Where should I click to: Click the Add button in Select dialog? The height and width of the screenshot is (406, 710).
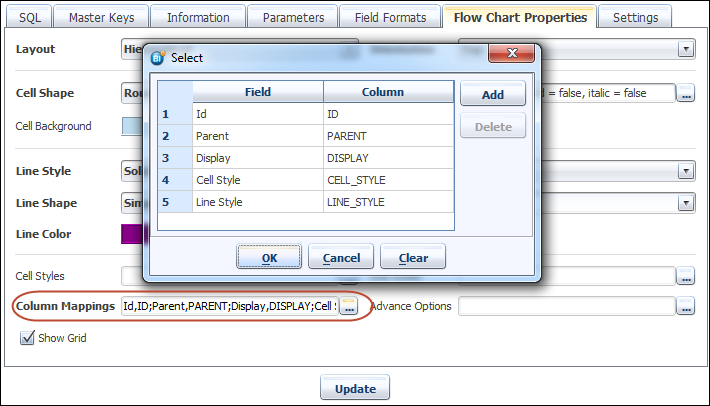pos(492,94)
